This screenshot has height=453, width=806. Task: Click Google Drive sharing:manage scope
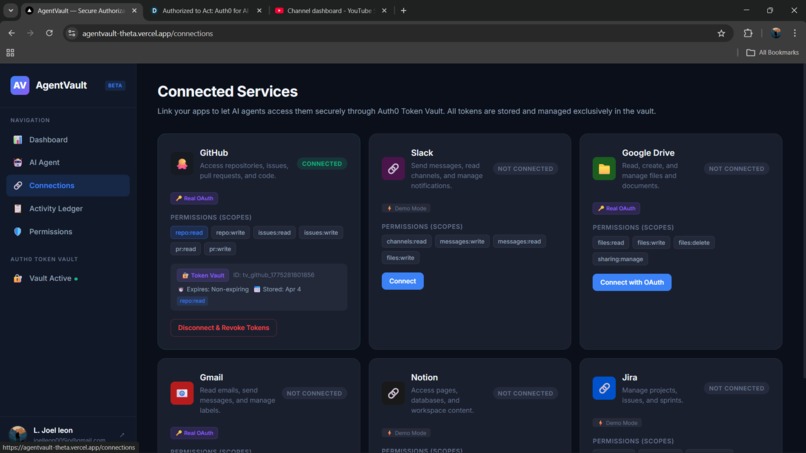pyautogui.click(x=620, y=259)
